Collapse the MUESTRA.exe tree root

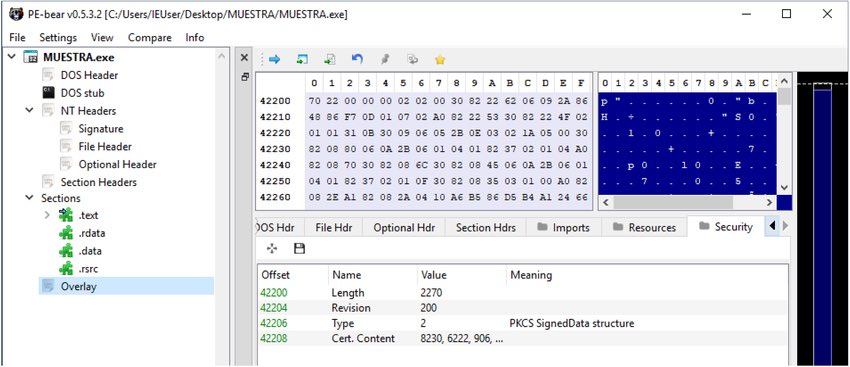pyautogui.click(x=11, y=57)
